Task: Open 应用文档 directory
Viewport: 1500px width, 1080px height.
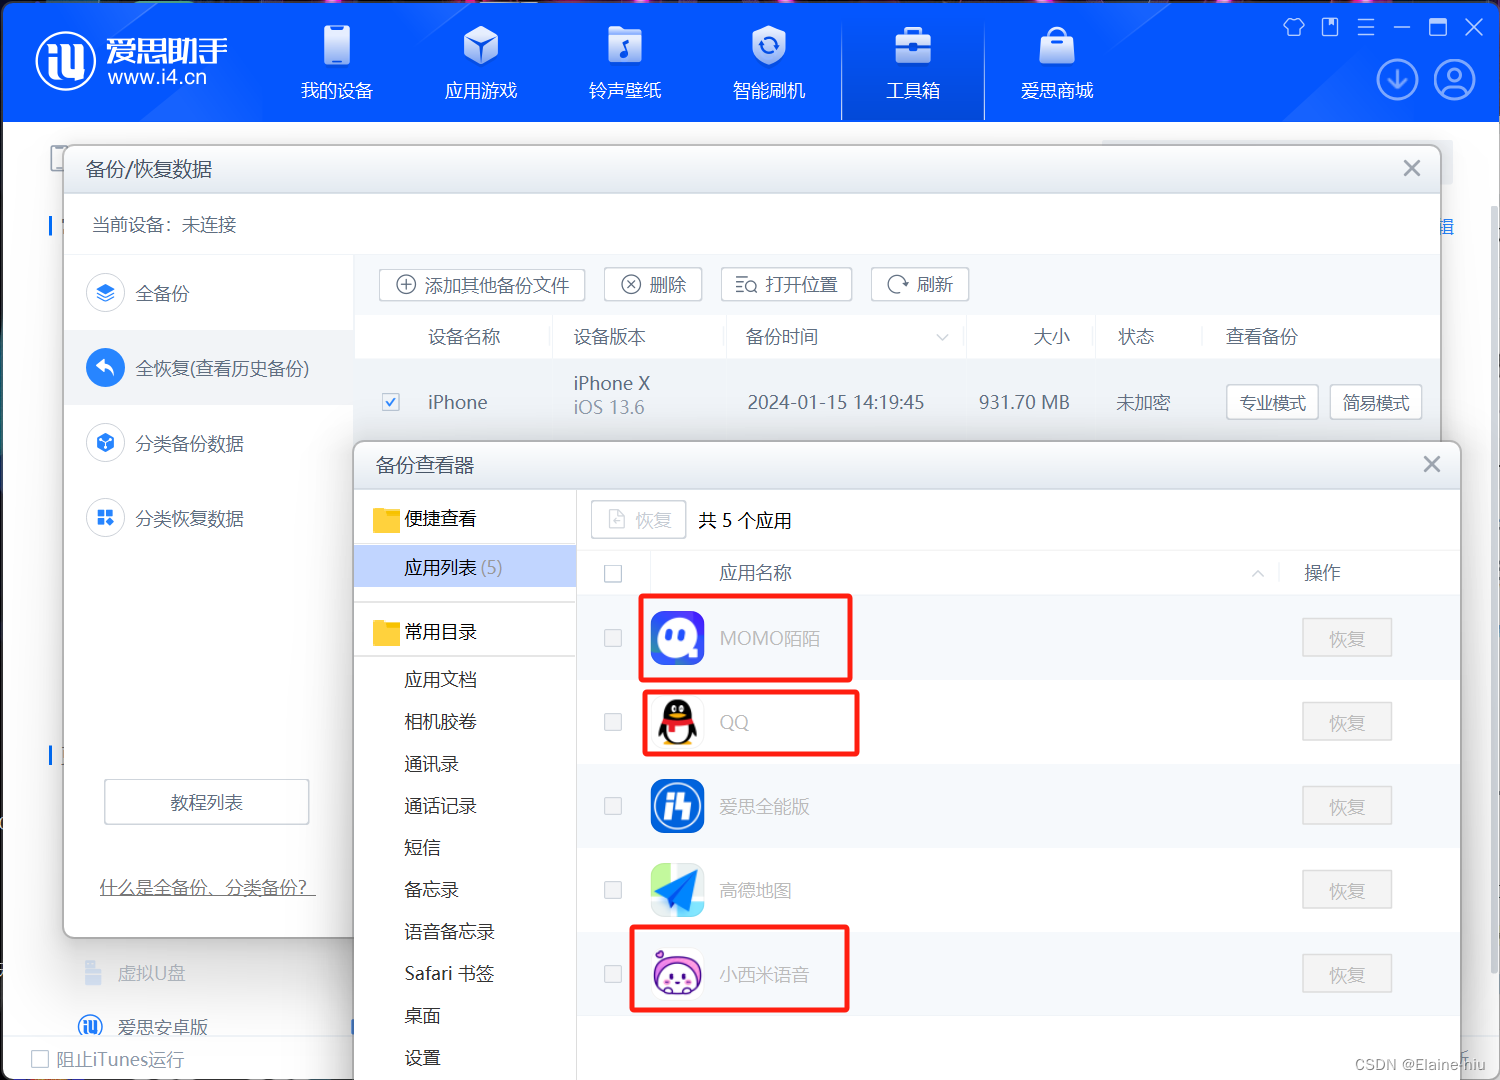Action: click(440, 680)
